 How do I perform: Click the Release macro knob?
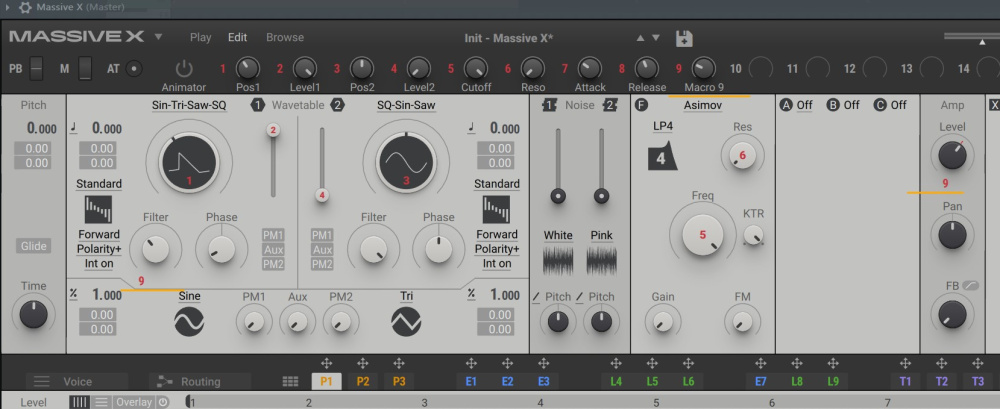647,68
